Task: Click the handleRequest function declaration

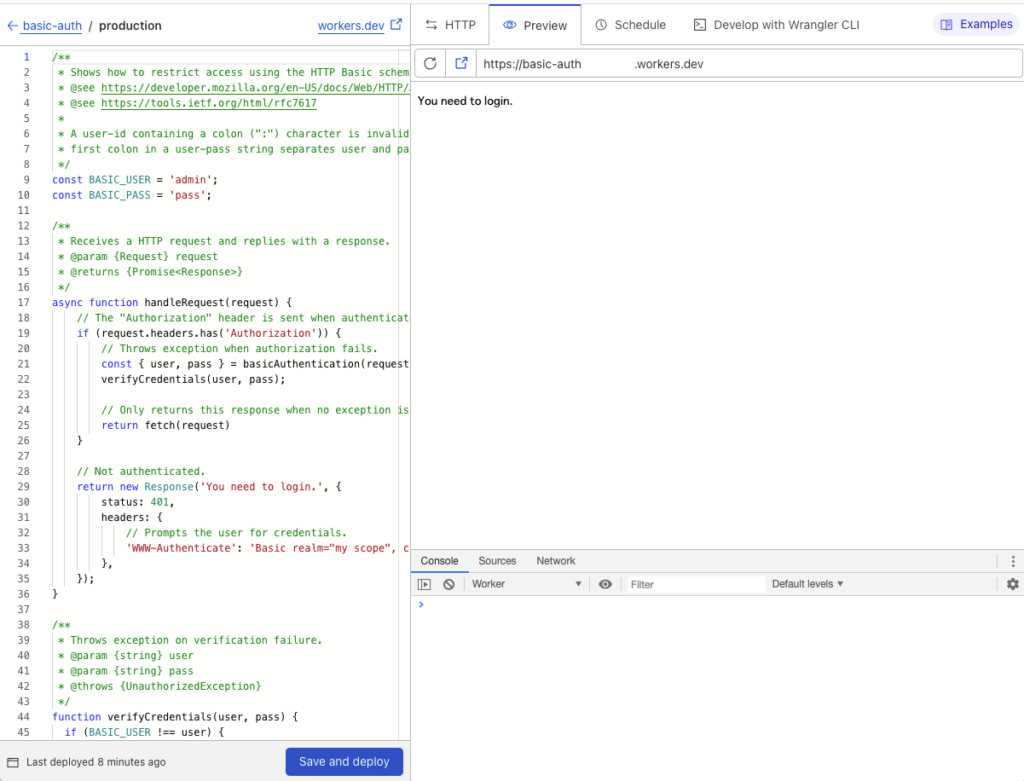Action: click(x=172, y=302)
